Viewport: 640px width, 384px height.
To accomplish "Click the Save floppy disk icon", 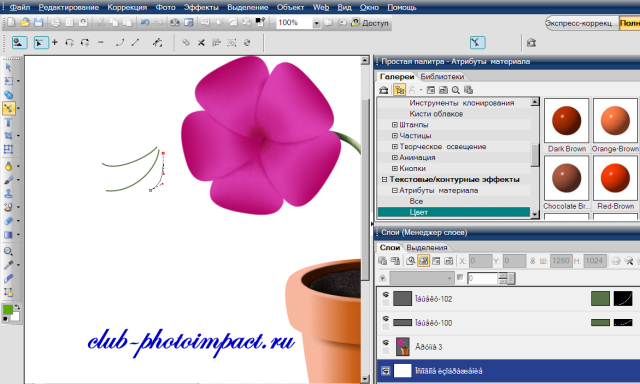I will (x=38, y=22).
